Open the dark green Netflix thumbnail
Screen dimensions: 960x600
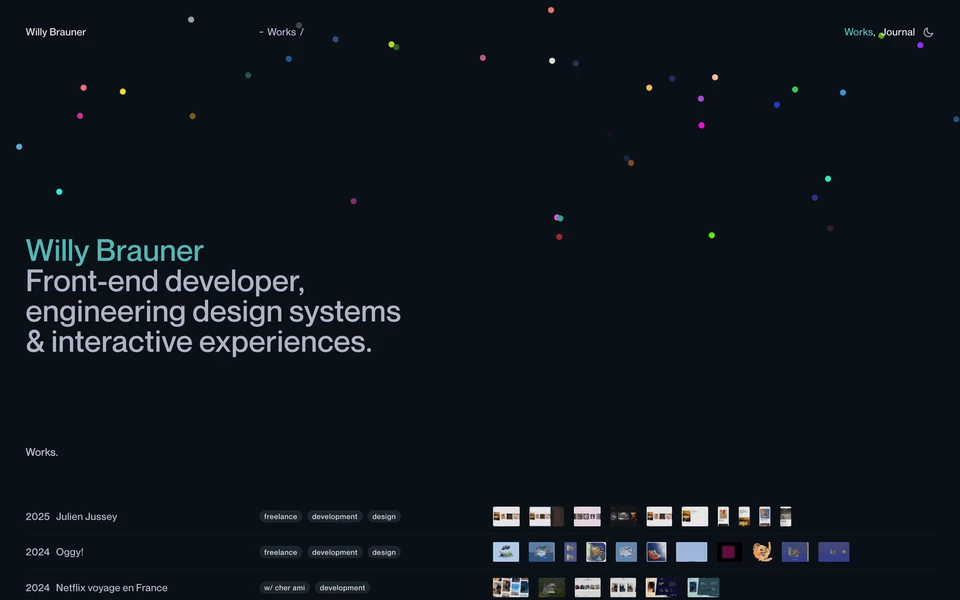click(x=552, y=587)
